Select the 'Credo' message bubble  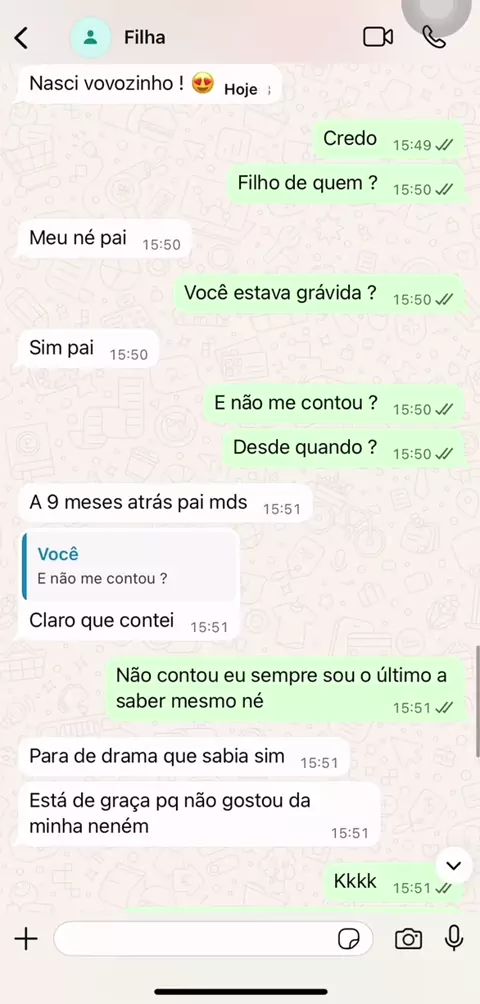tap(388, 140)
